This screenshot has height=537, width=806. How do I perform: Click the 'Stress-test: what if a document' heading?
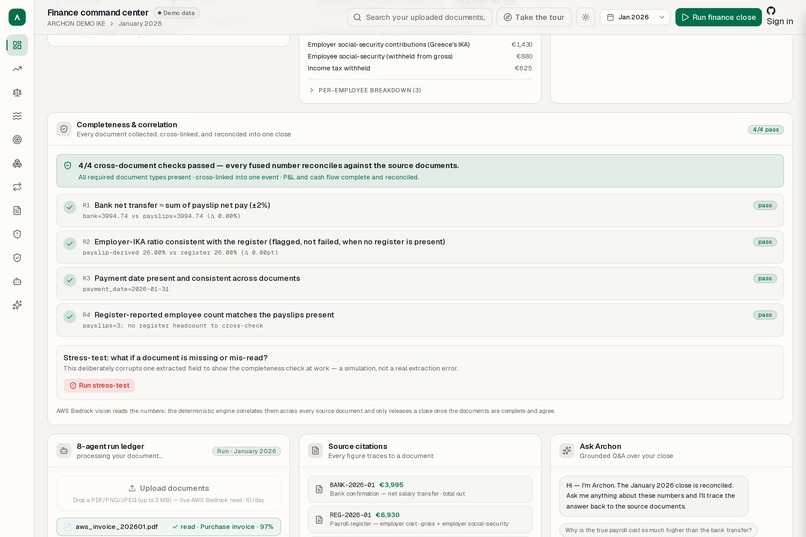165,358
